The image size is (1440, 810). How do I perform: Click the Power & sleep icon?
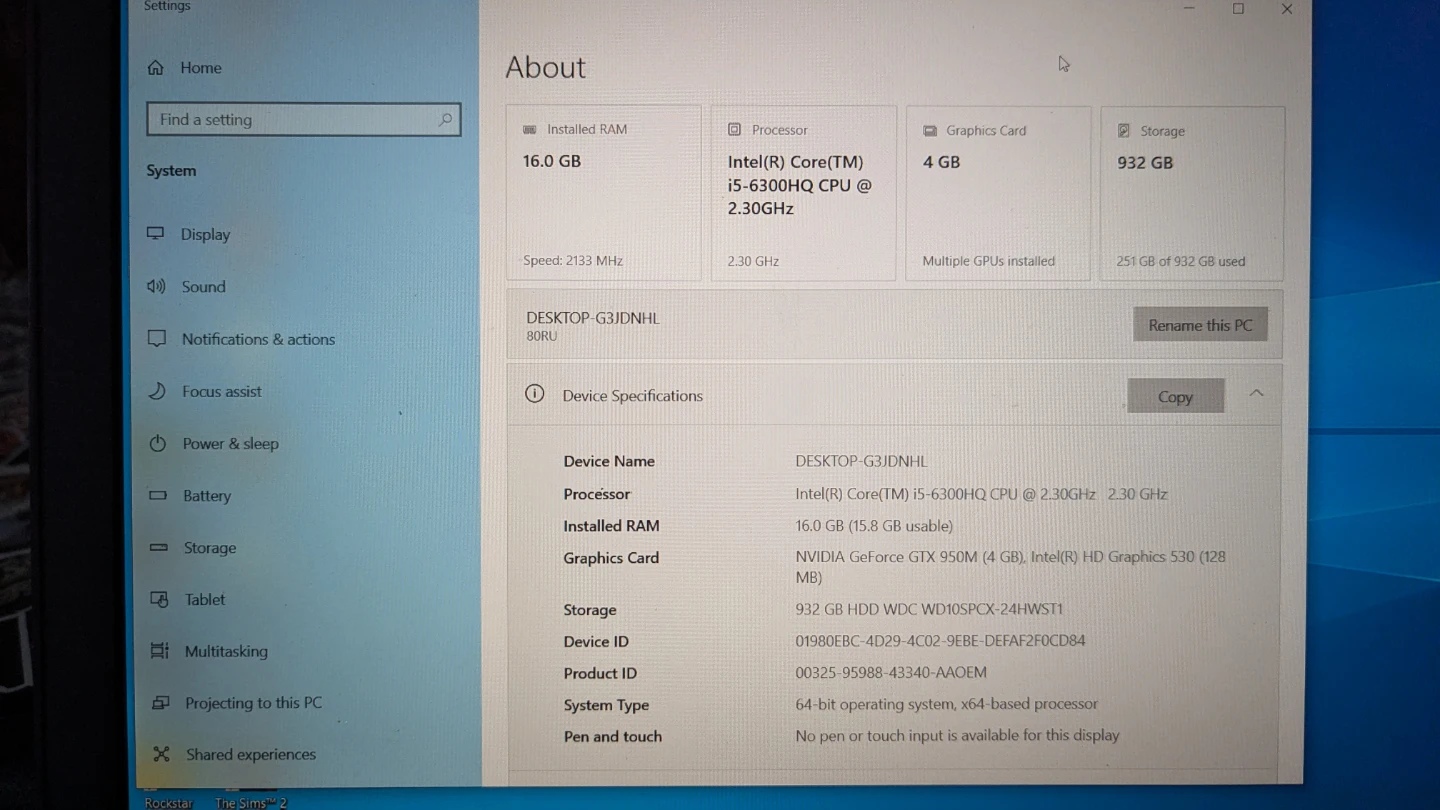tap(158, 443)
